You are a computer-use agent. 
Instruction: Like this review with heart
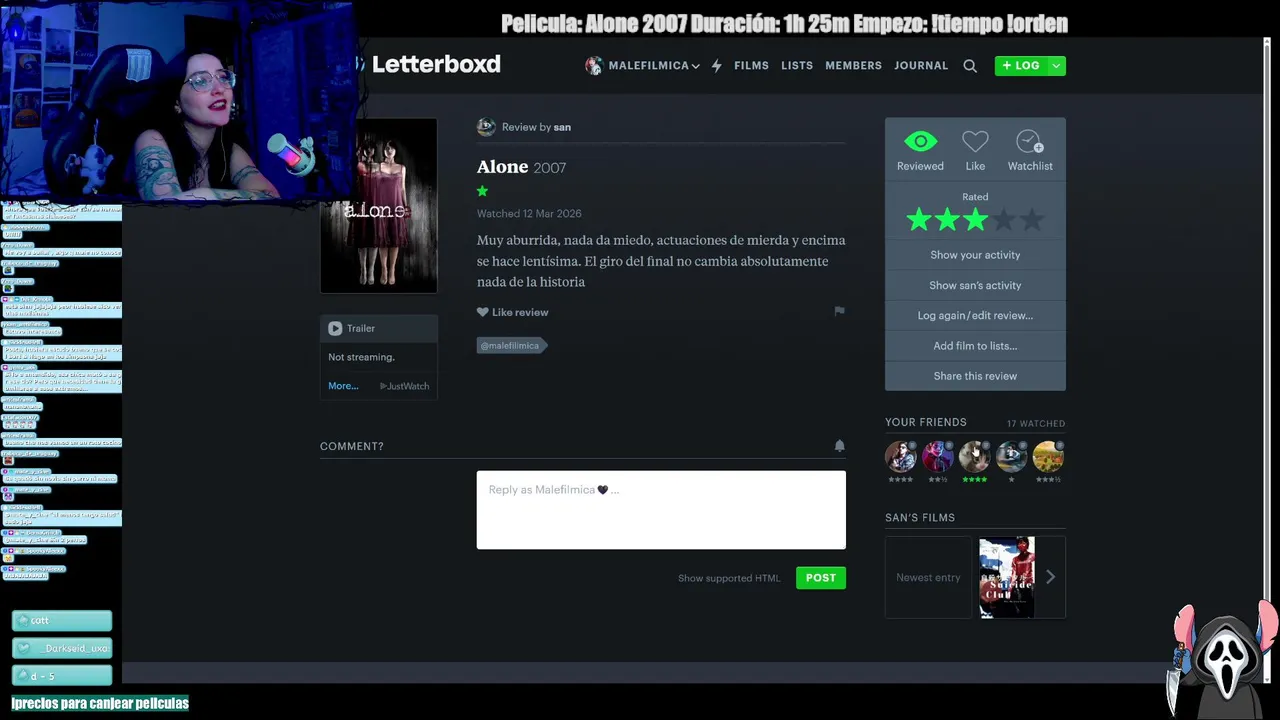pos(512,312)
